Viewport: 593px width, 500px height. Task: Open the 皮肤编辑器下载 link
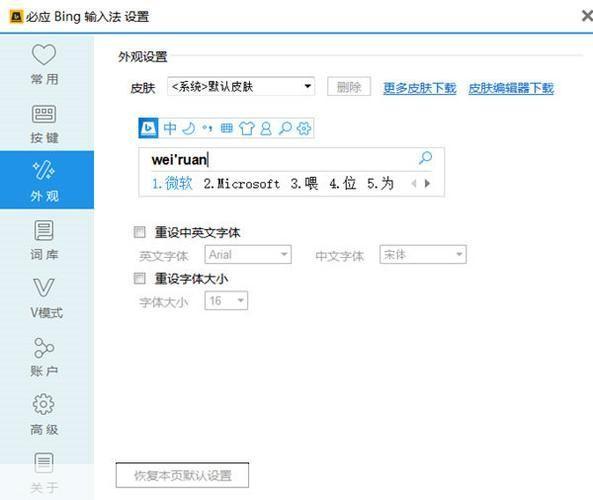(x=511, y=88)
